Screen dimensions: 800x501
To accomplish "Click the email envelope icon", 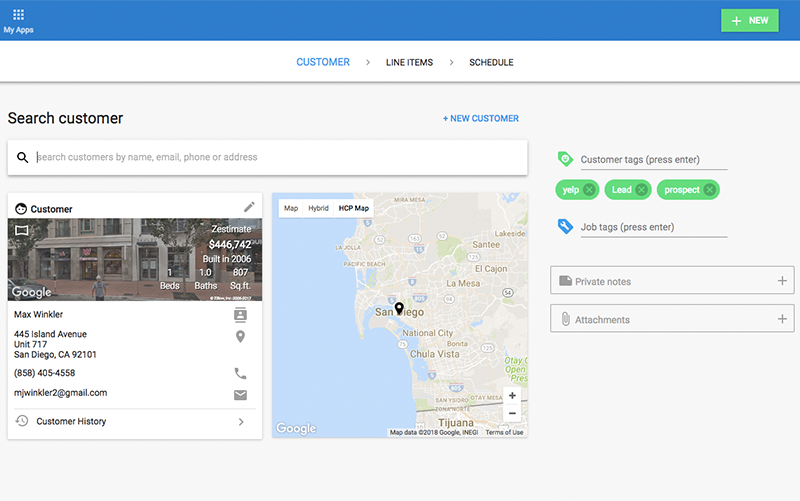I will point(240,395).
